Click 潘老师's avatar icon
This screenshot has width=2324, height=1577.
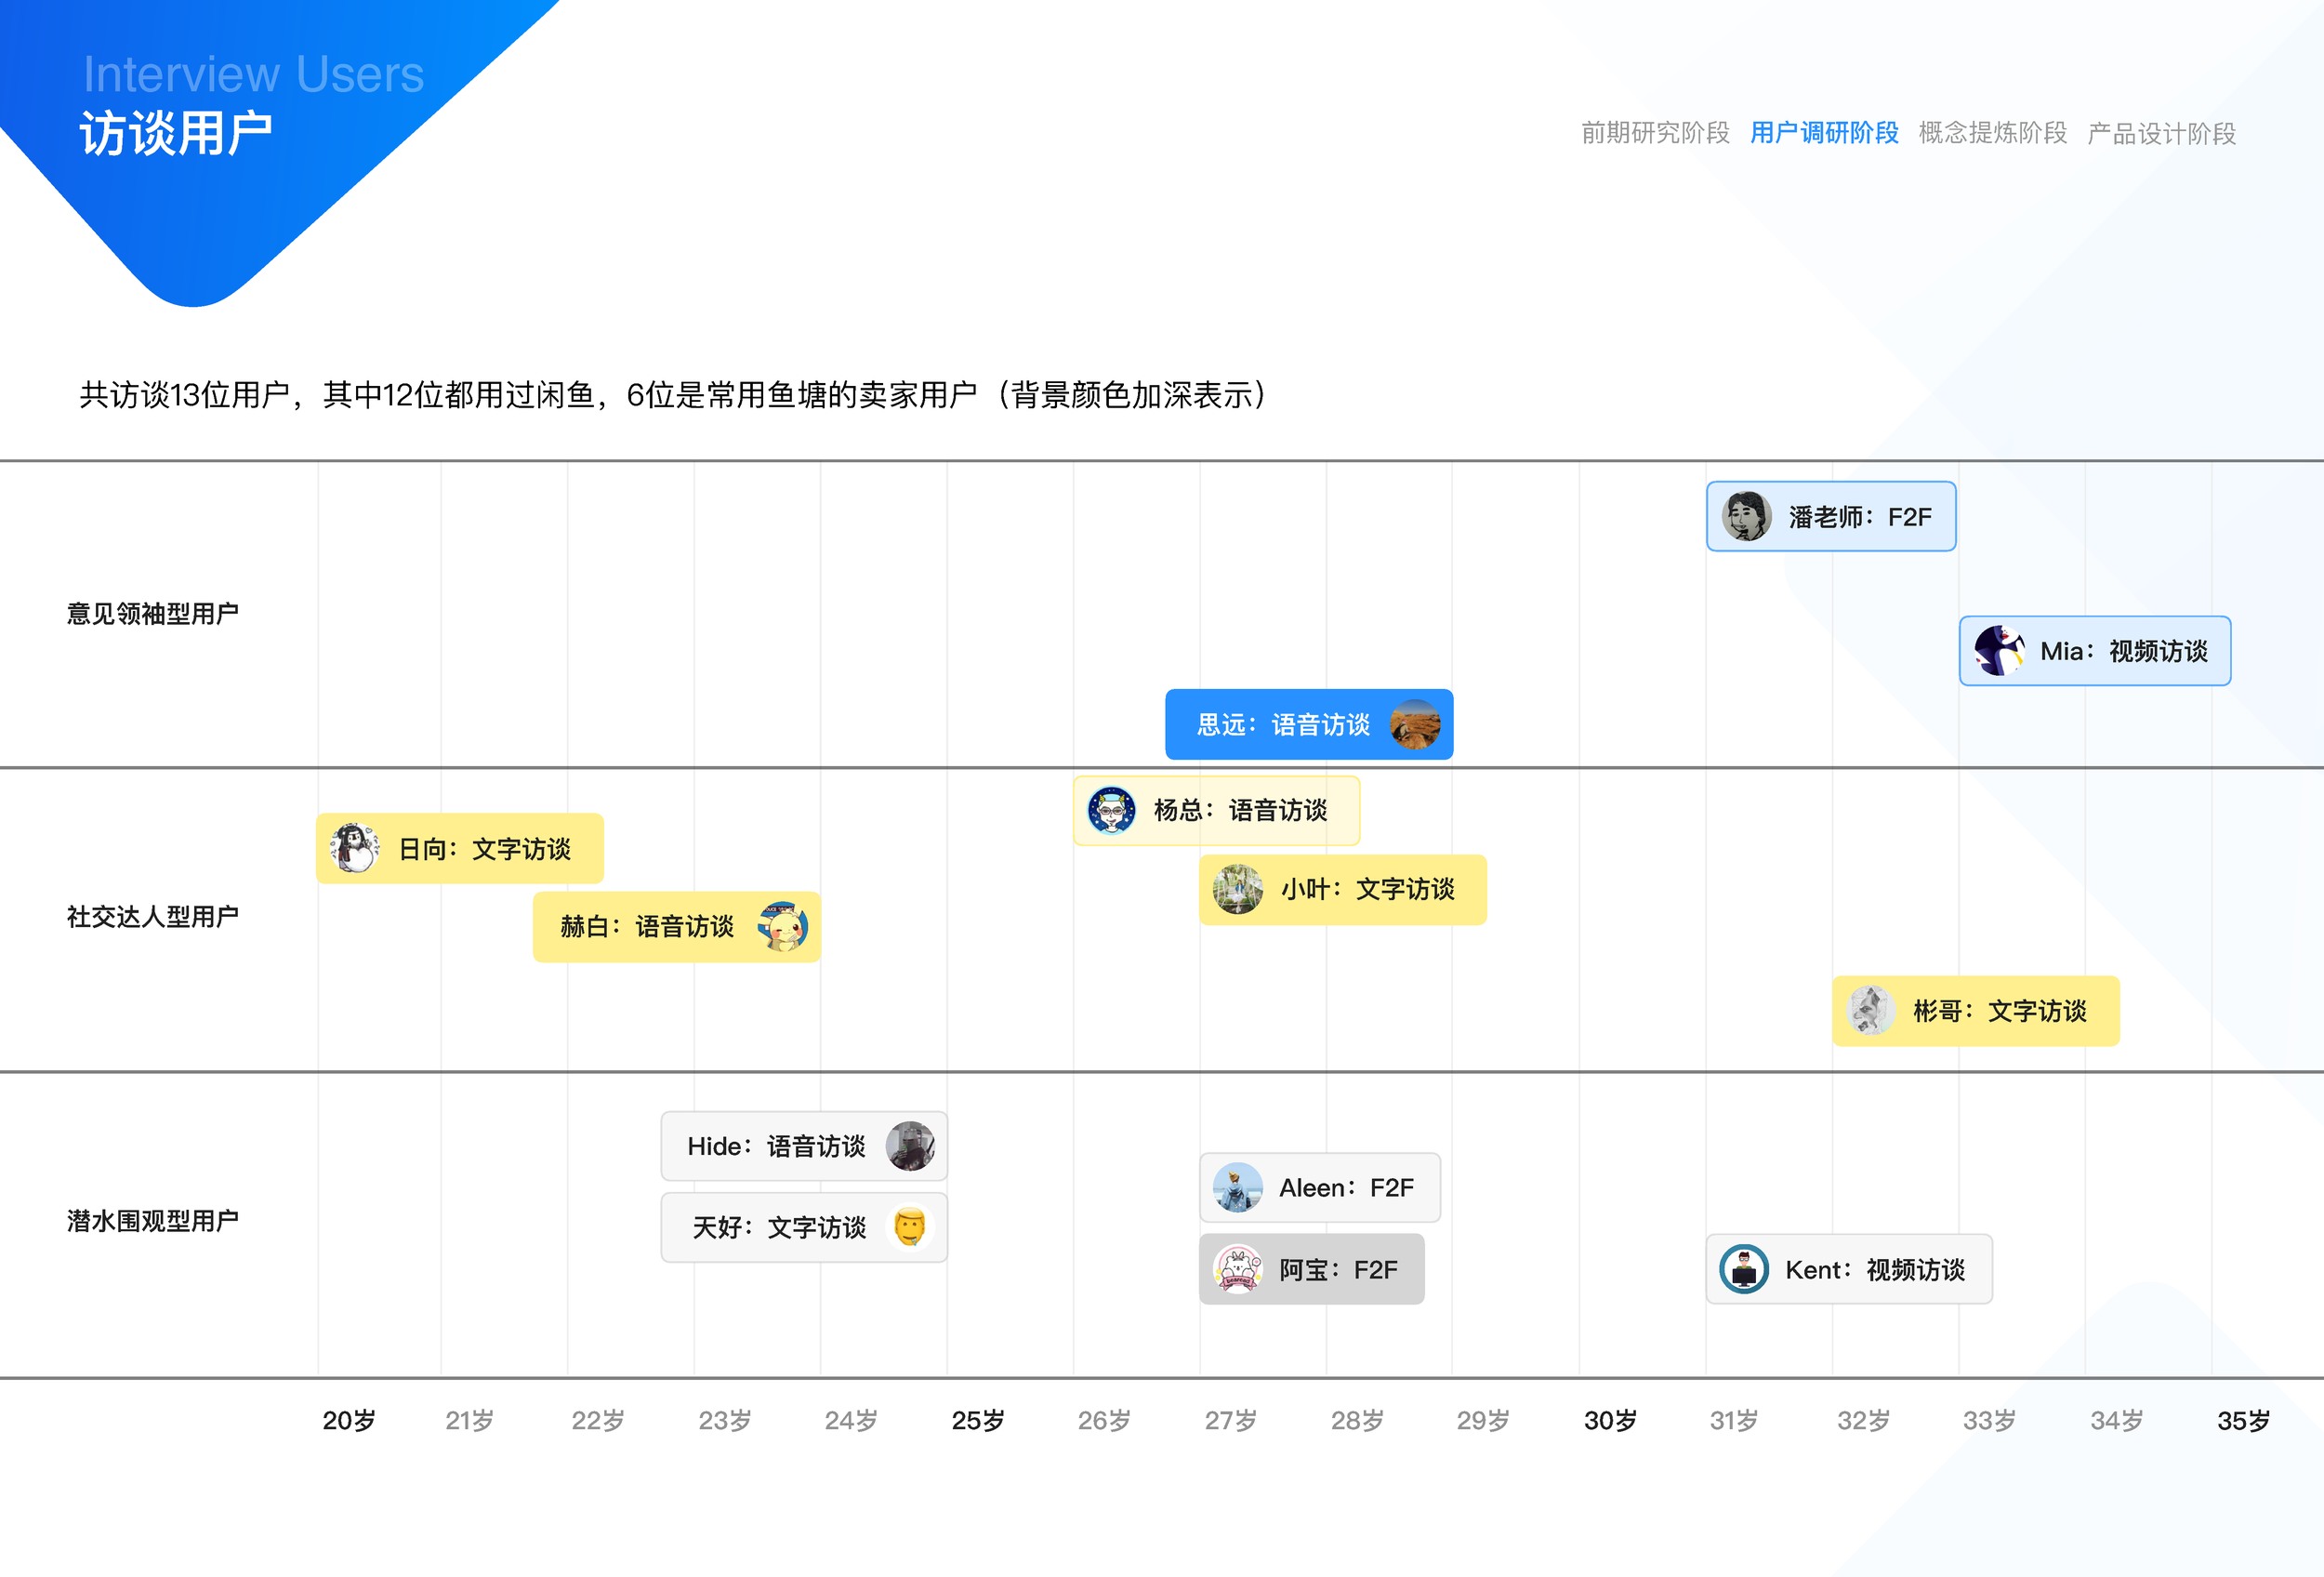click(1746, 516)
